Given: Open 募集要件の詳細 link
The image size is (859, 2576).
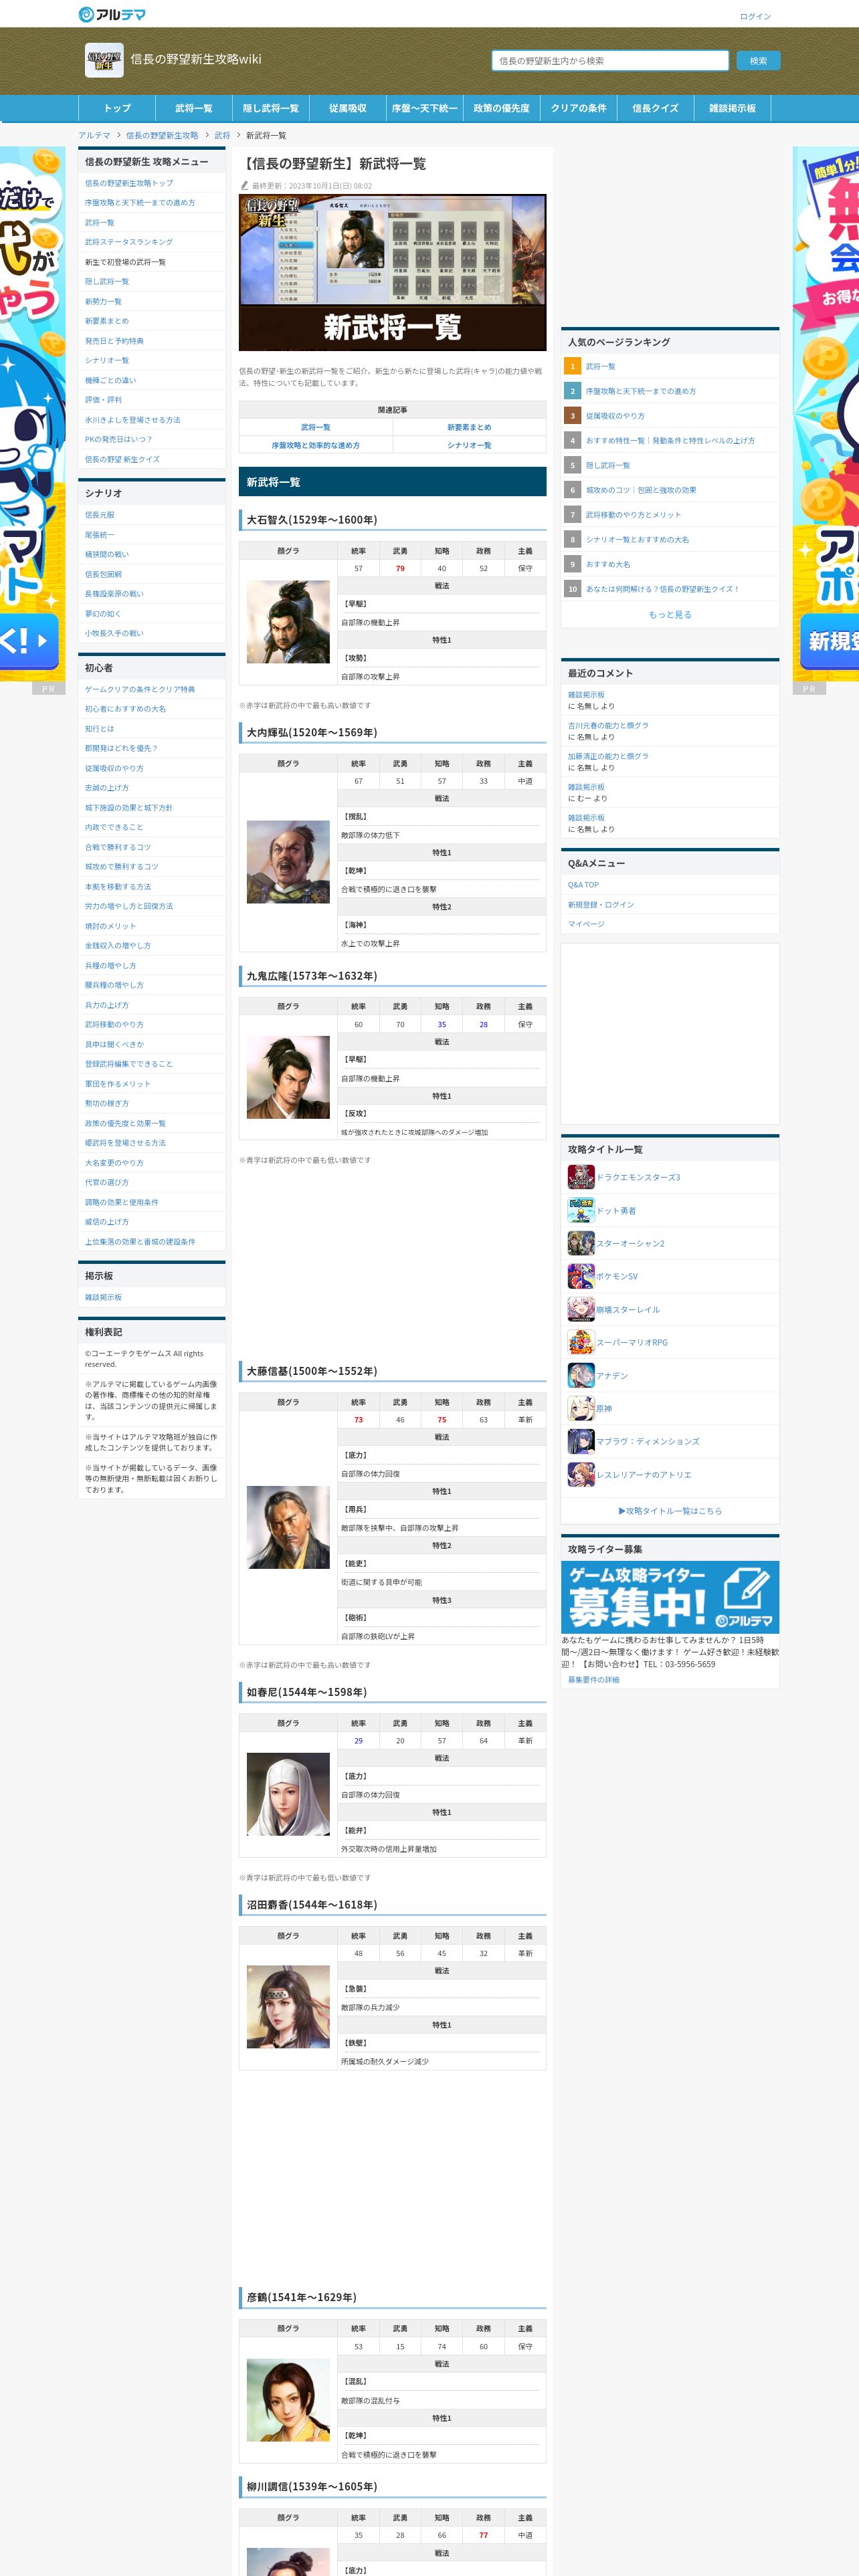Looking at the screenshot, I should coord(594,1679).
